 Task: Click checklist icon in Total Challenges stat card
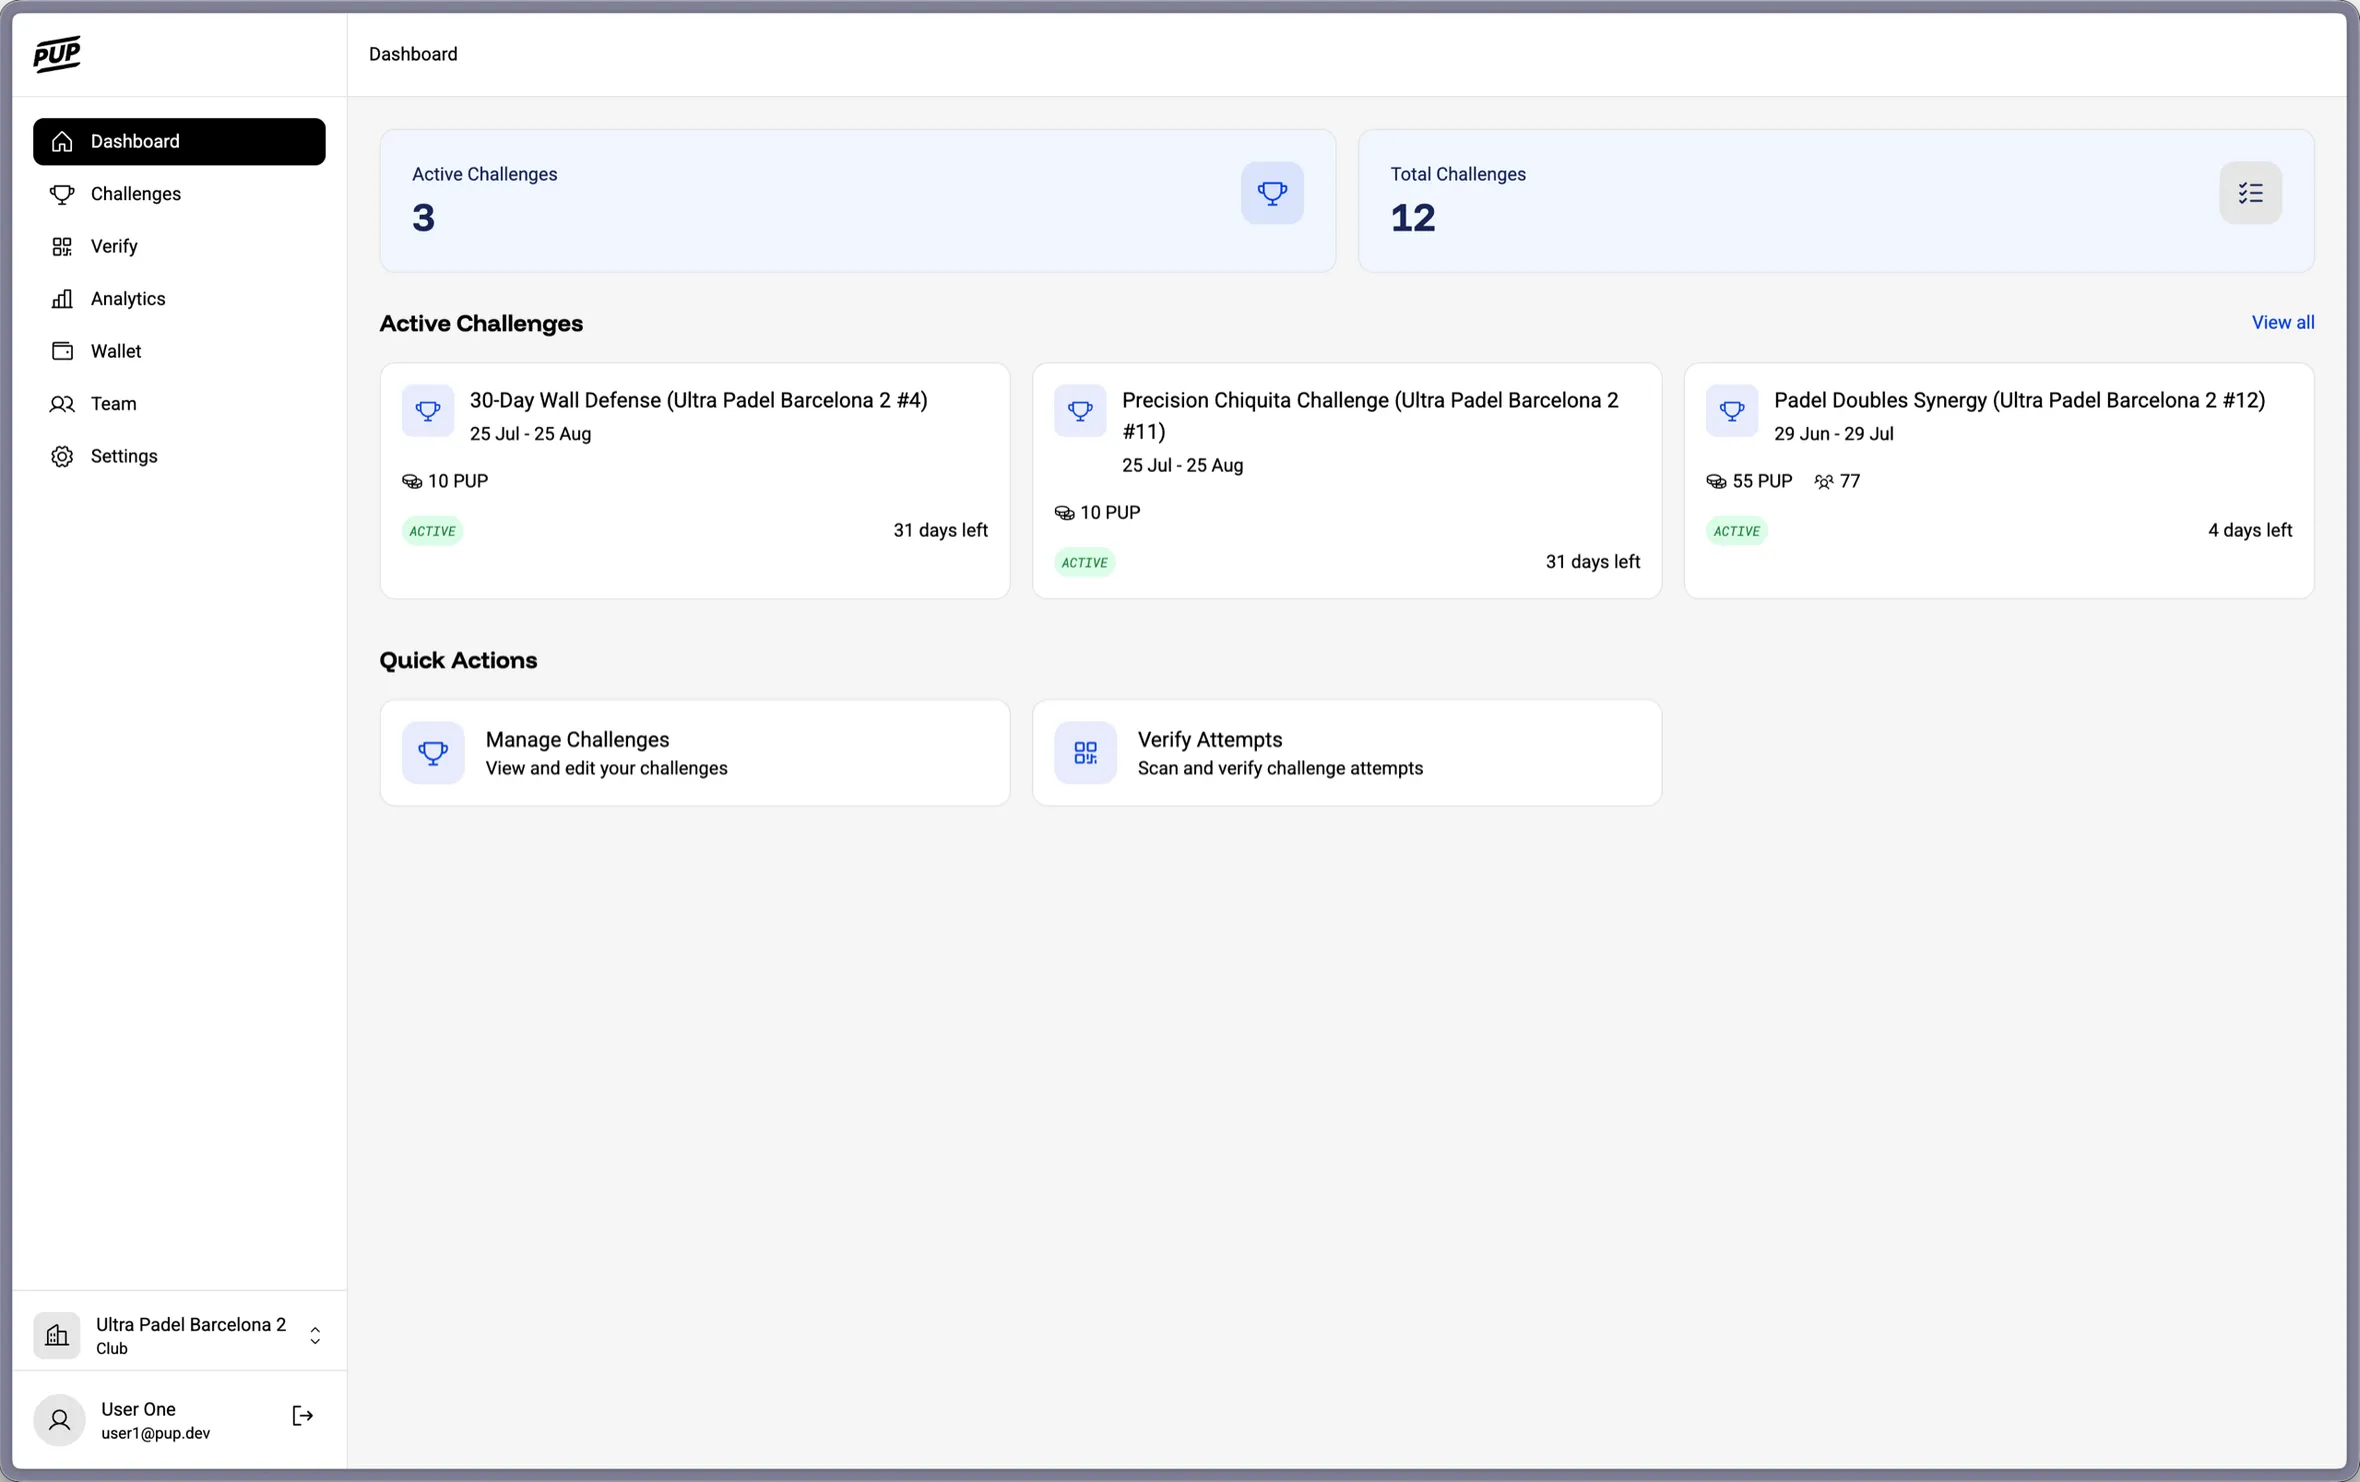coord(2250,193)
